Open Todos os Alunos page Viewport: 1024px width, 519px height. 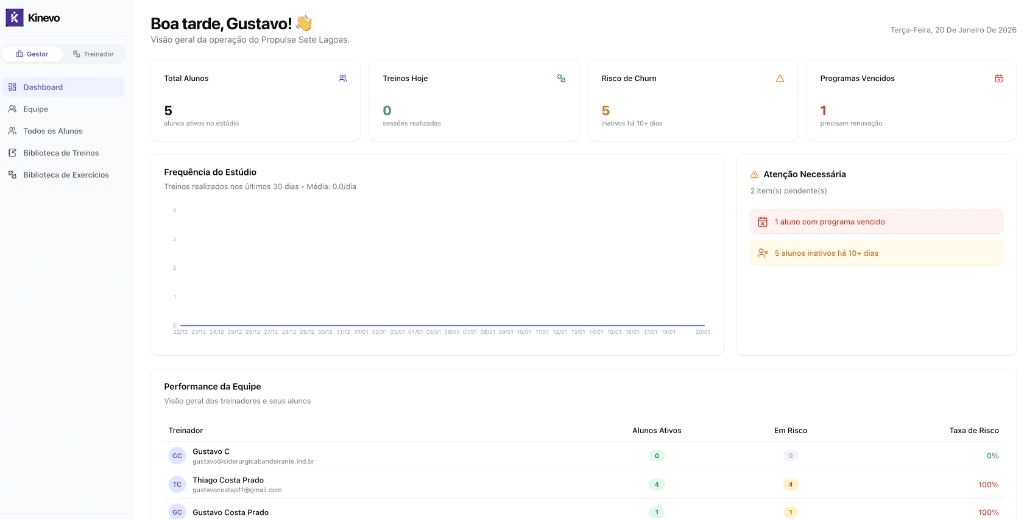(x=63, y=131)
